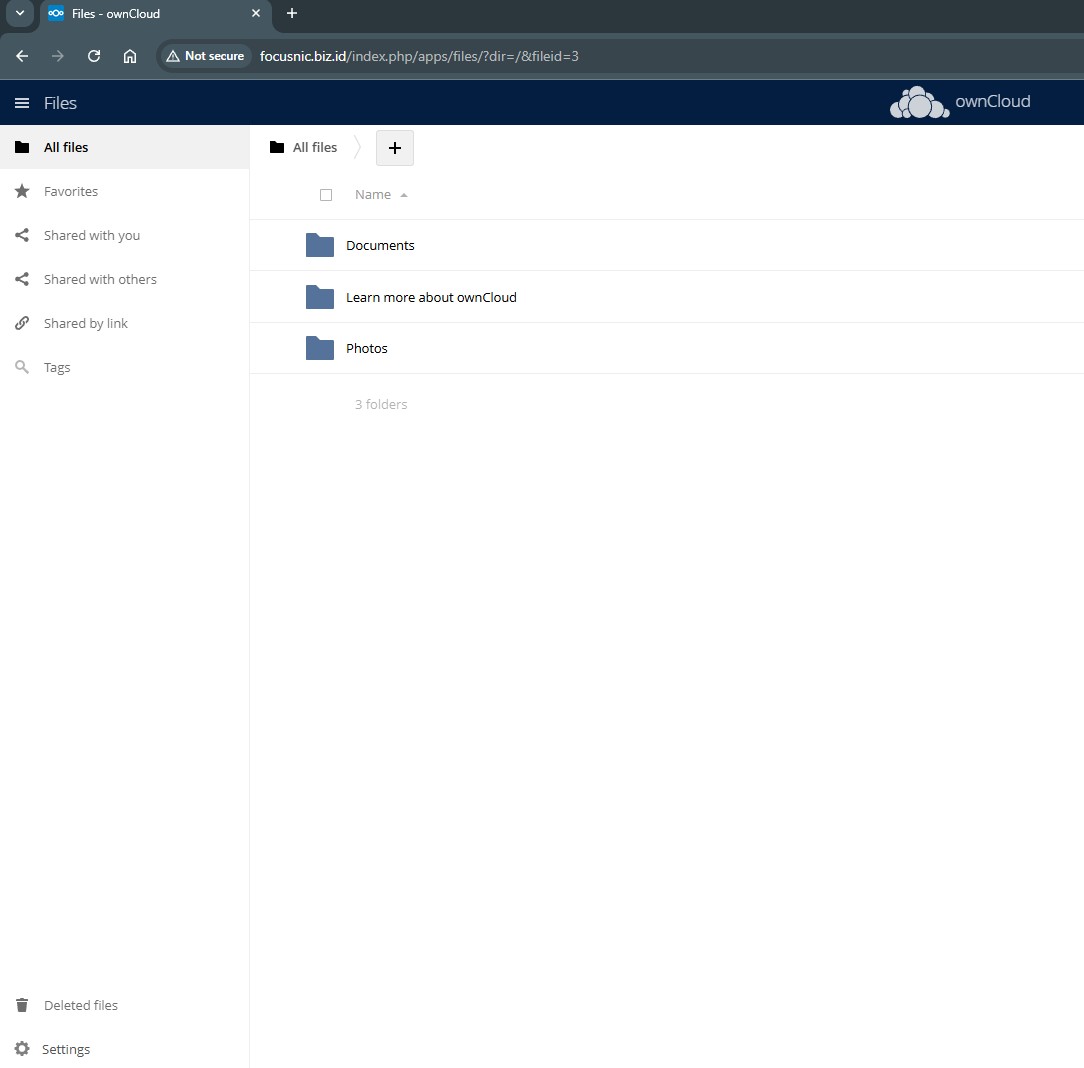Sort files by Name column arrow

tap(404, 195)
